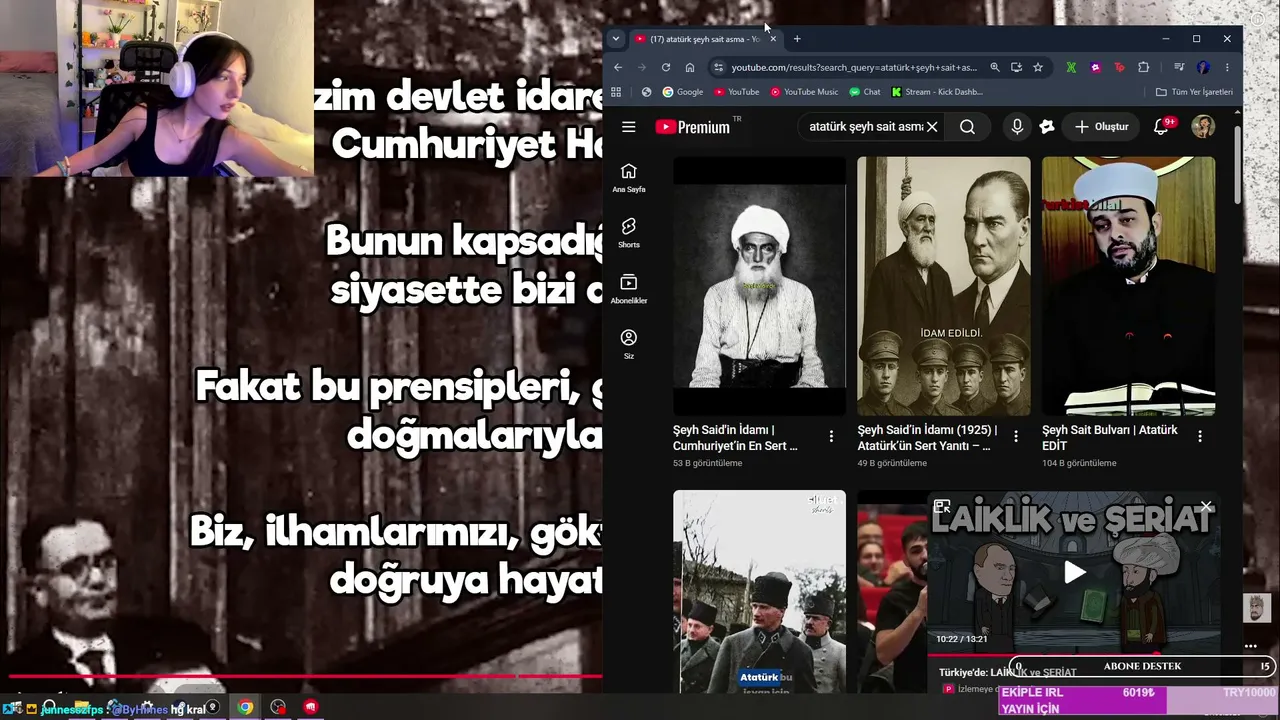The width and height of the screenshot is (1280, 720).
Task: Open the Chrome apps grid shortcut
Action: pos(616,92)
